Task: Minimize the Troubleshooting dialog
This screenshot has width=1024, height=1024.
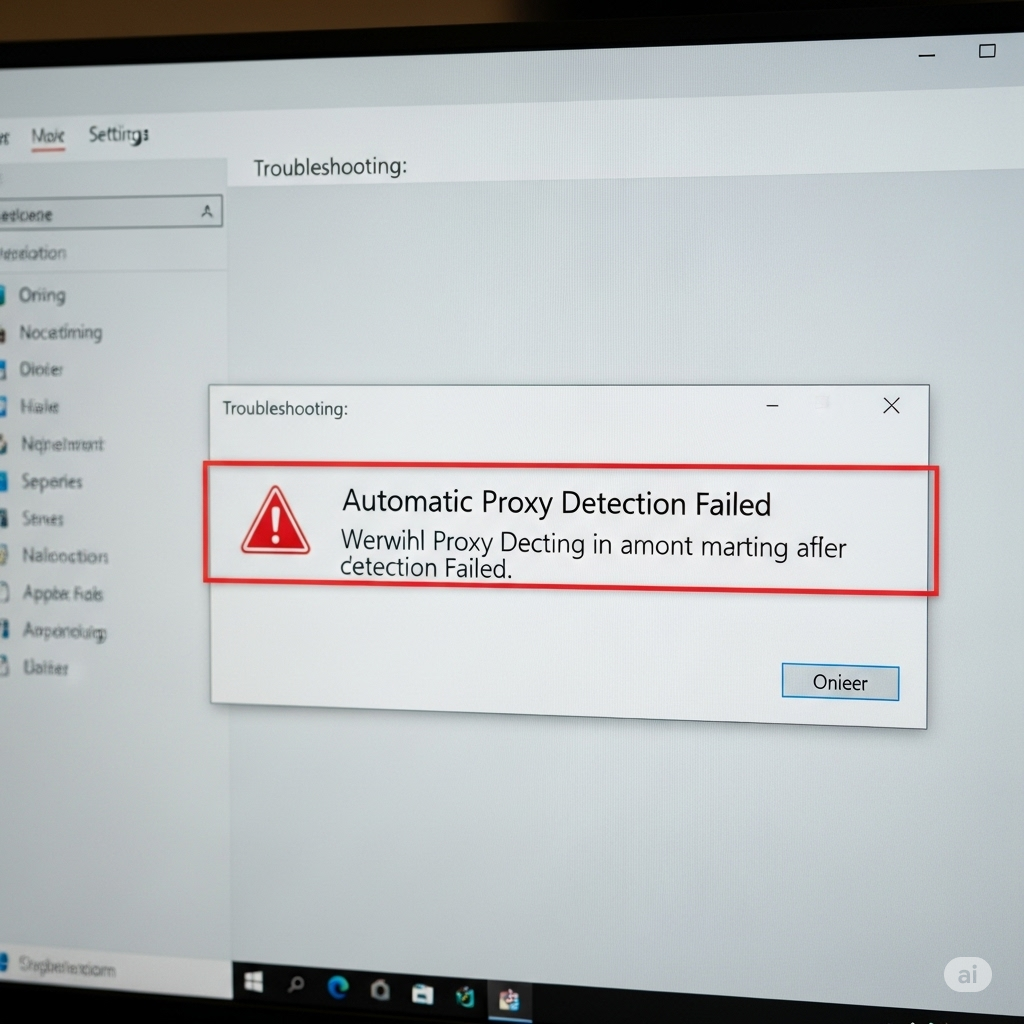Action: (x=772, y=406)
